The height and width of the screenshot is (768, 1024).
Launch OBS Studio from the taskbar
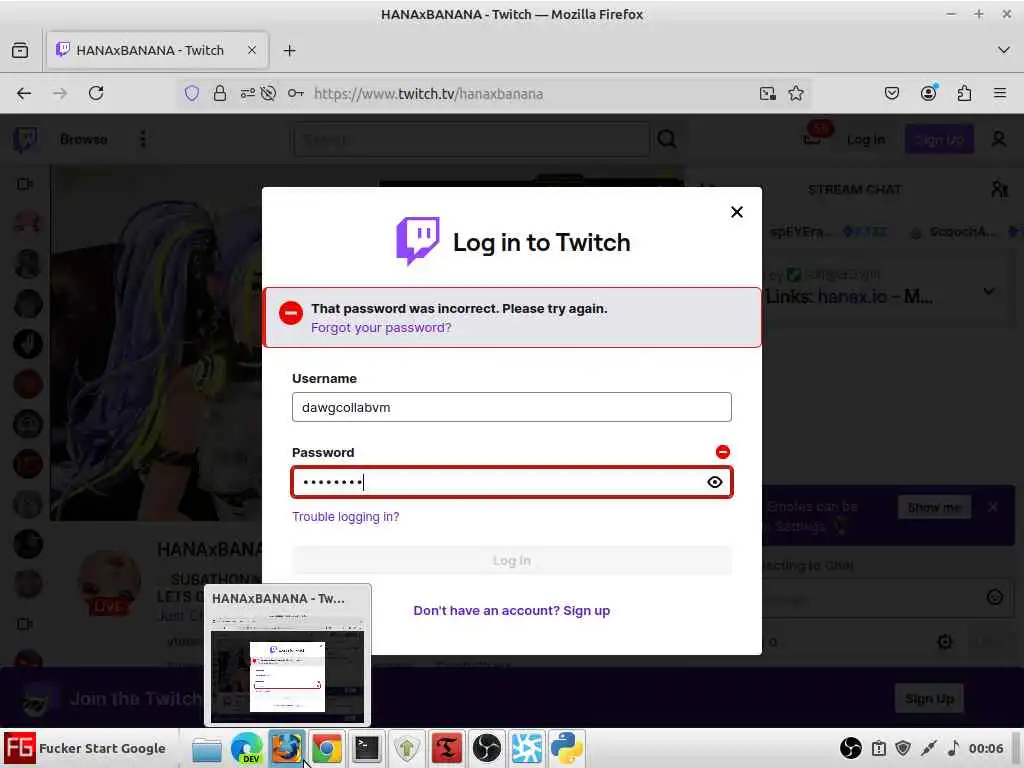[x=487, y=748]
